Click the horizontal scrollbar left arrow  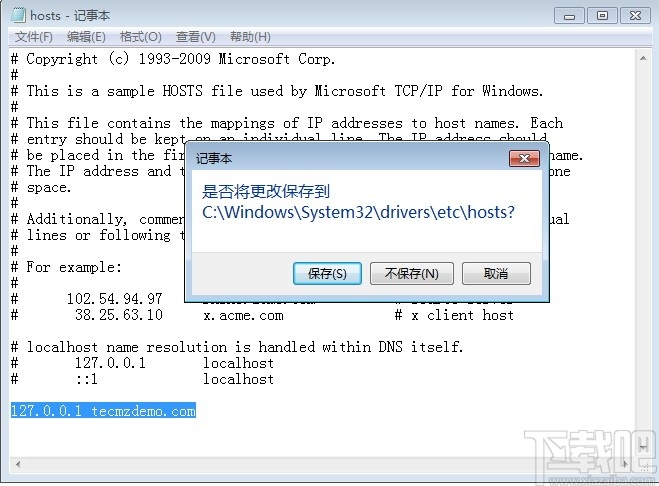coord(18,464)
